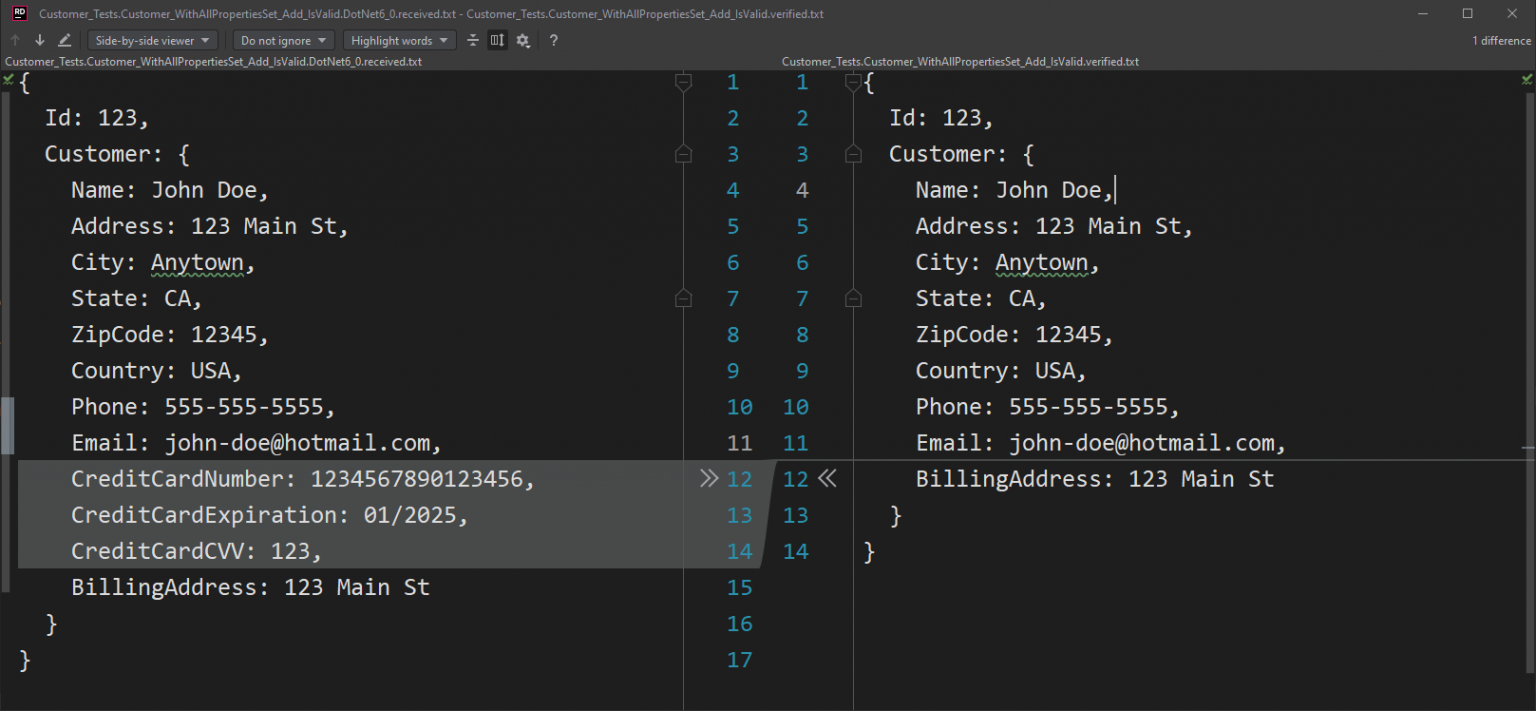Image resolution: width=1536 pixels, height=711 pixels.
Task: Click green checkmark above the left pane
Action: click(x=7, y=78)
